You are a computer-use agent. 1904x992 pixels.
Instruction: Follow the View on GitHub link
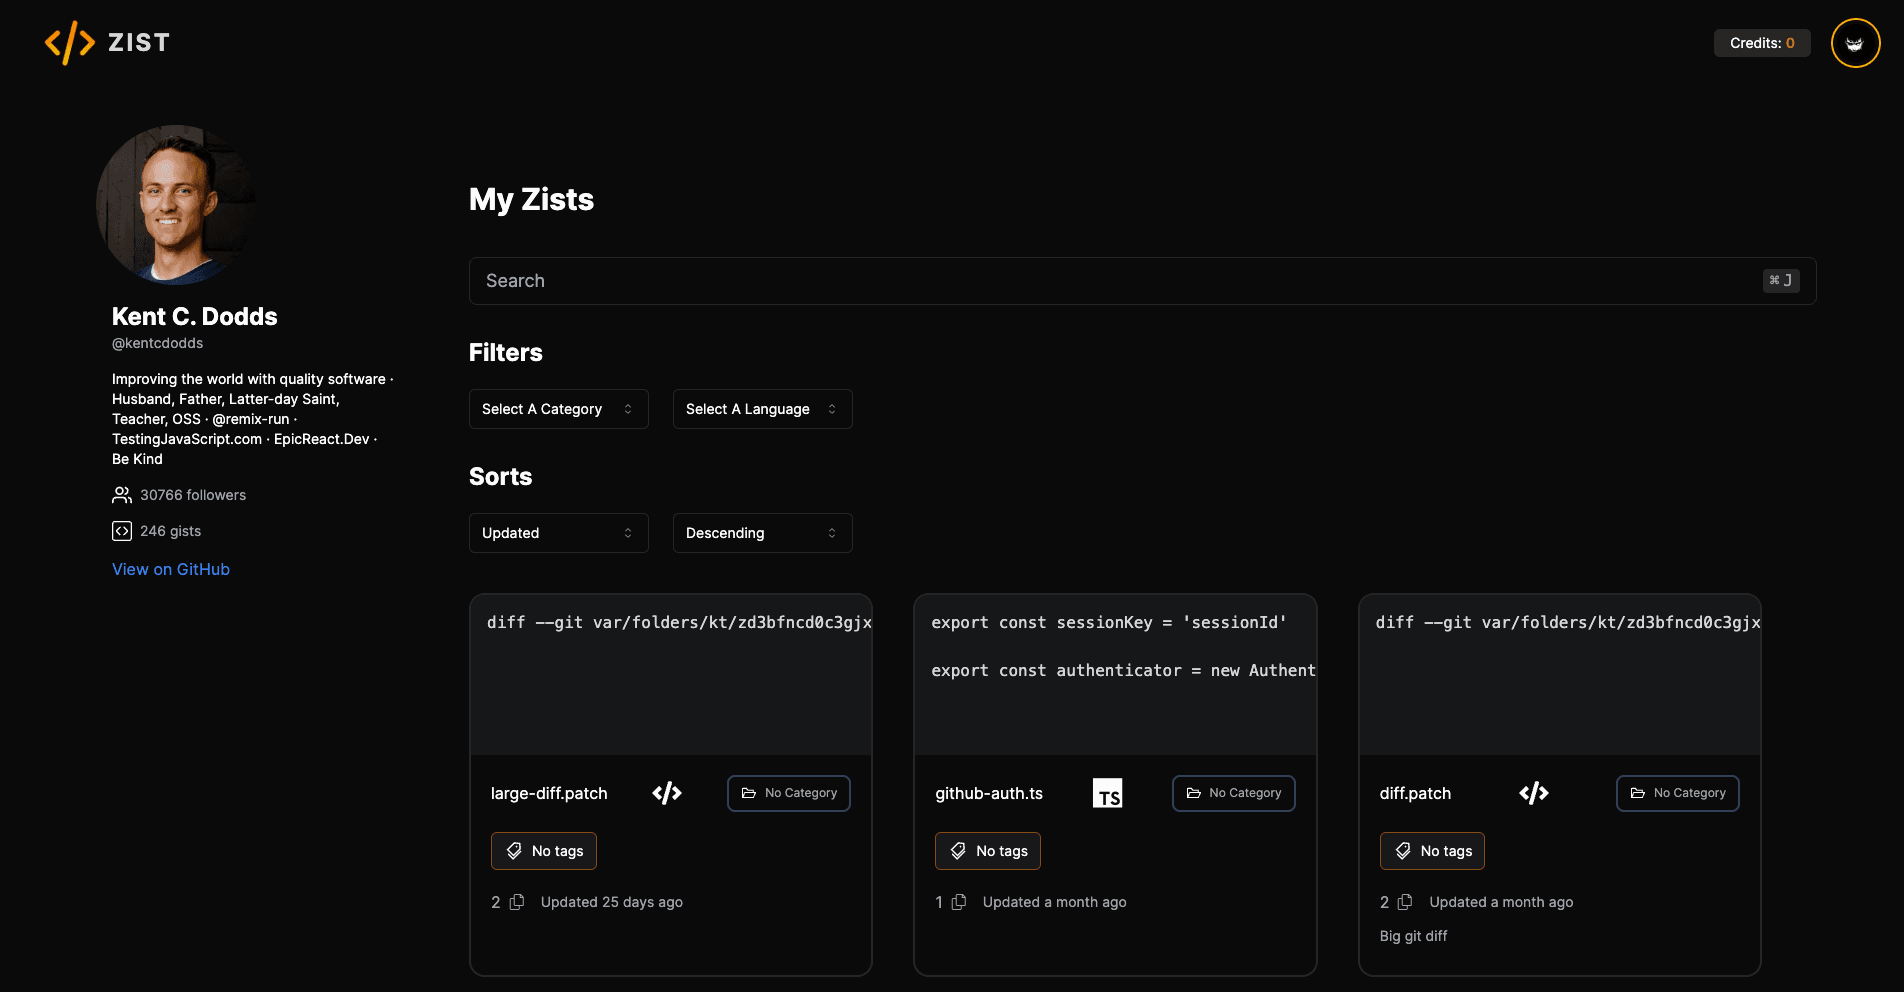pos(171,569)
